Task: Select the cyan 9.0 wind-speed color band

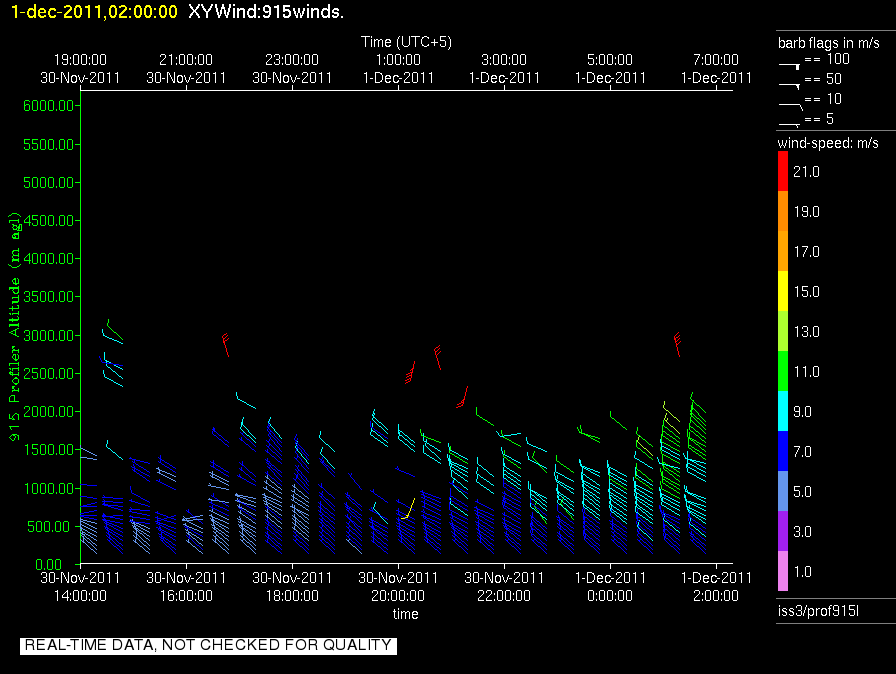Action: 783,411
